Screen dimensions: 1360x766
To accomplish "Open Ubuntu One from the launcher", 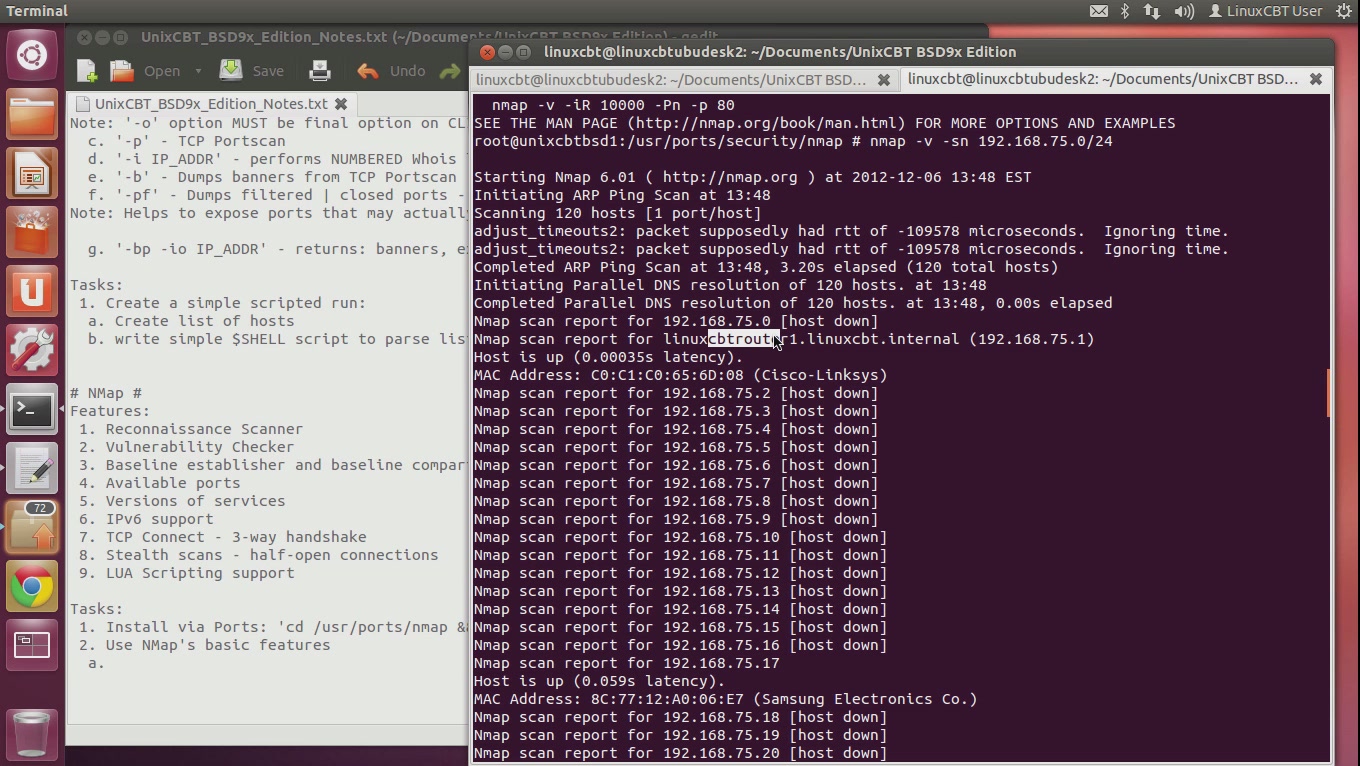I will pos(32,291).
